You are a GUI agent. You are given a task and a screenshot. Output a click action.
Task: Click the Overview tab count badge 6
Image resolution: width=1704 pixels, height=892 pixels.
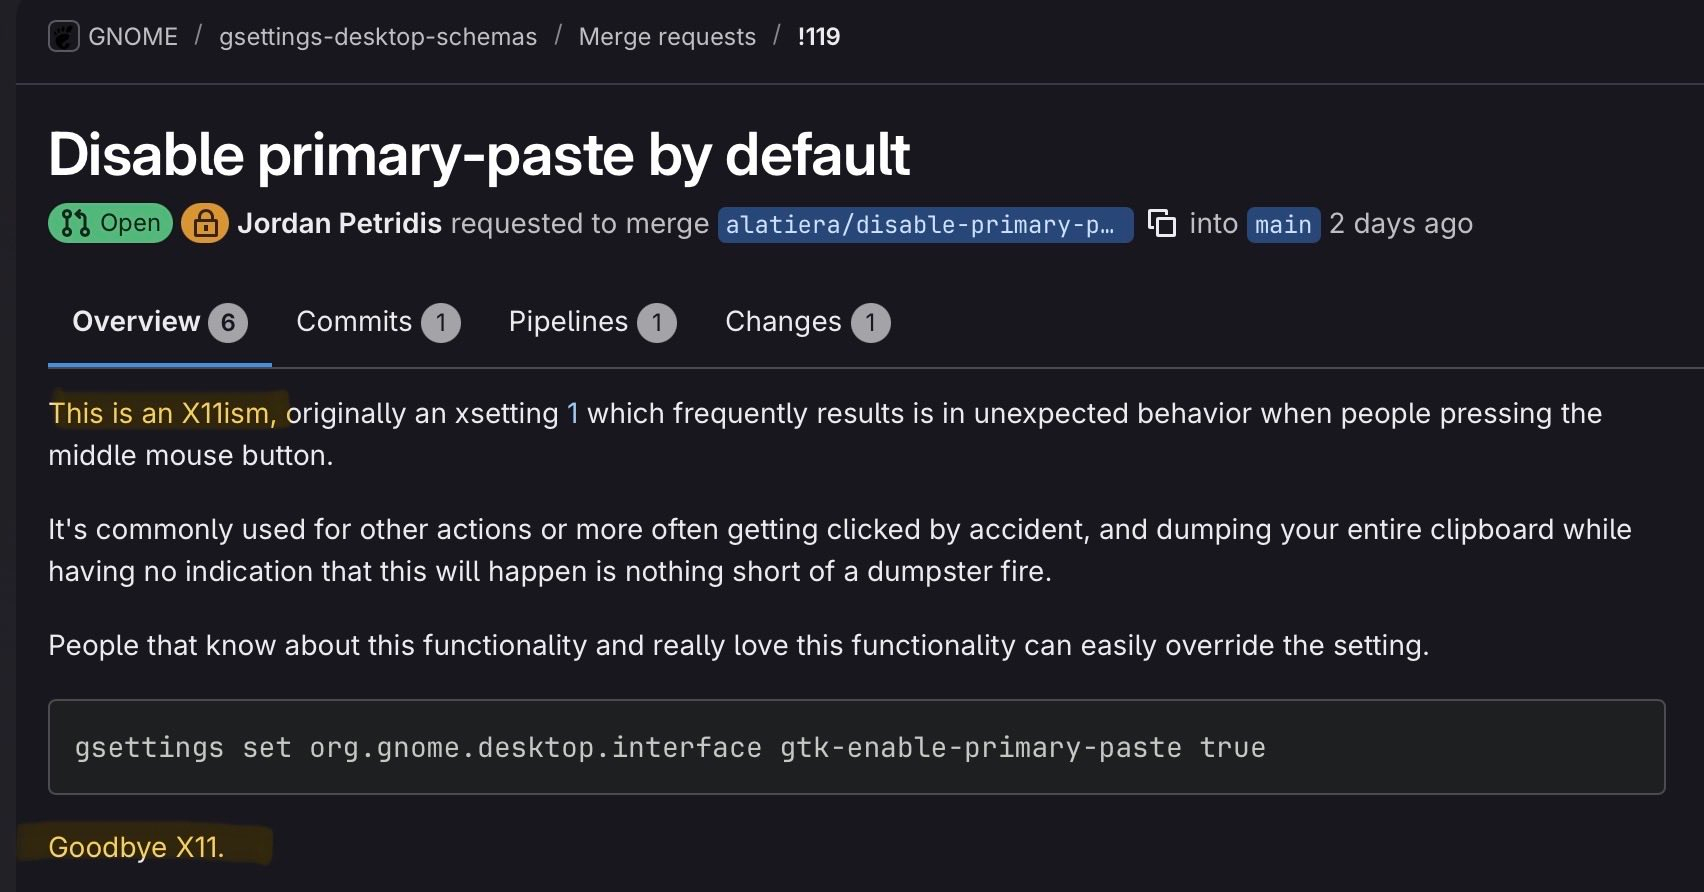point(228,323)
